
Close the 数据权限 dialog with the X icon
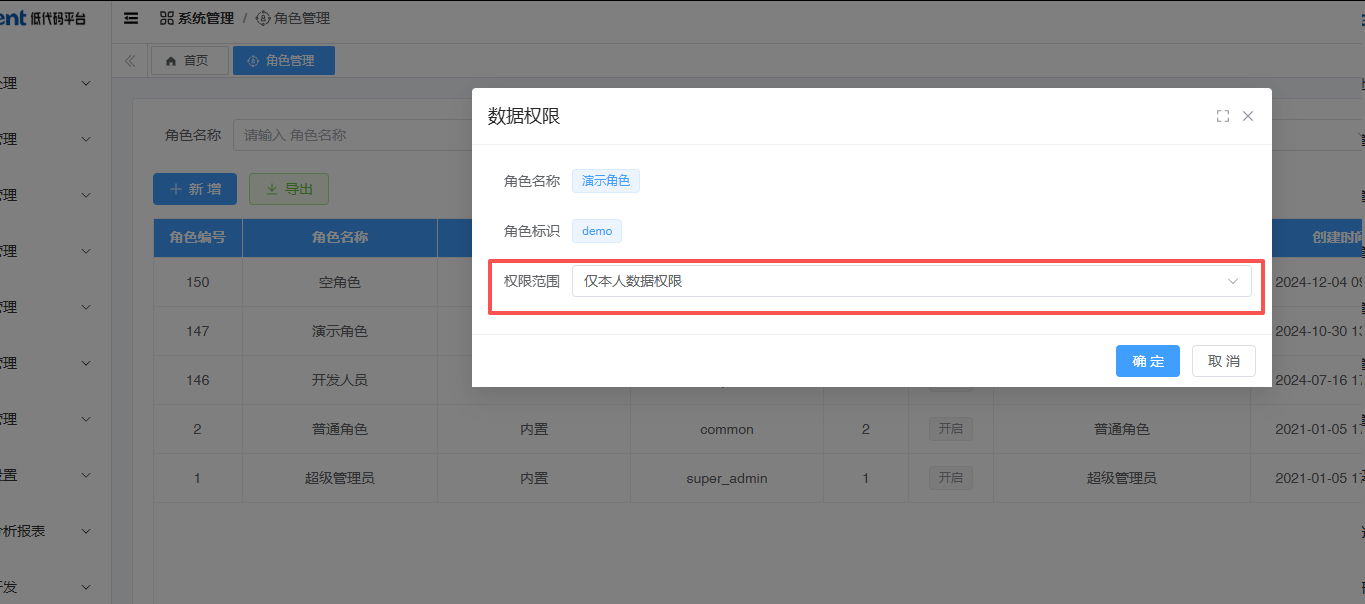(x=1248, y=116)
